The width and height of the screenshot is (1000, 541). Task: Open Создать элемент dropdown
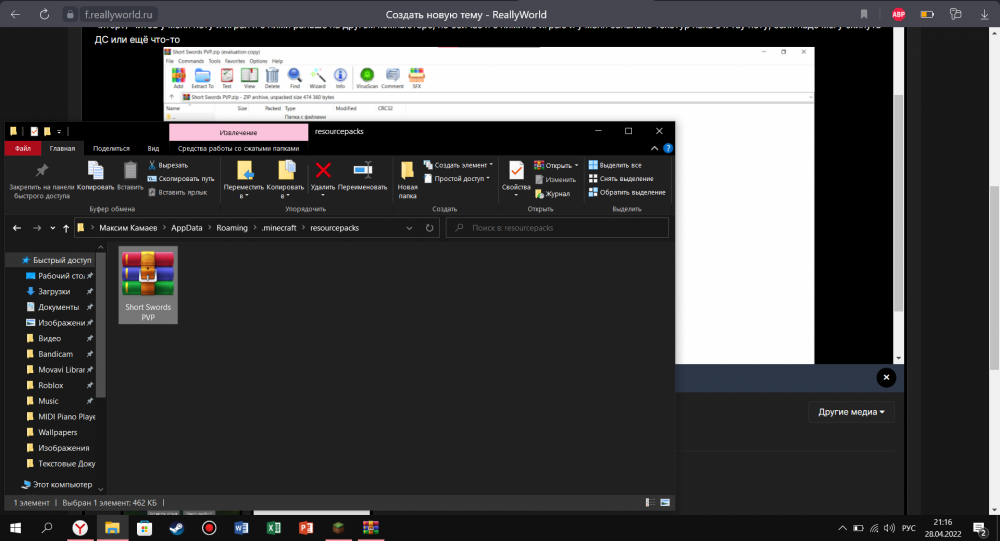[x=459, y=165]
